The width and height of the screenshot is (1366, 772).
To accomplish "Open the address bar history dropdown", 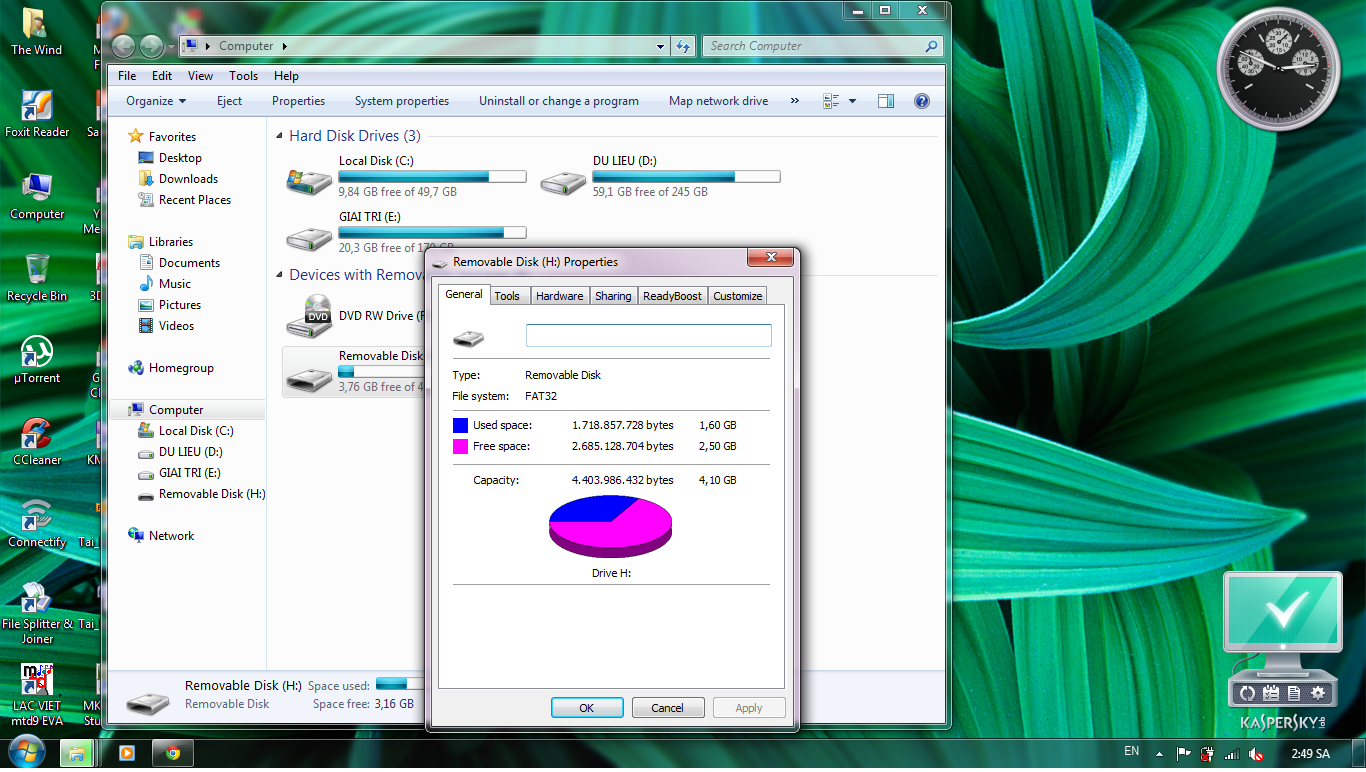I will coord(660,46).
